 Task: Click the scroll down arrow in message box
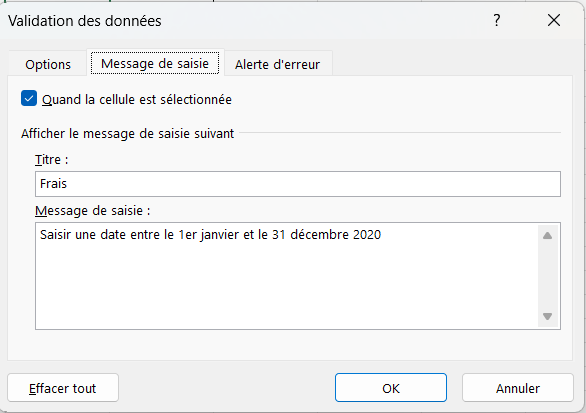coord(548,317)
